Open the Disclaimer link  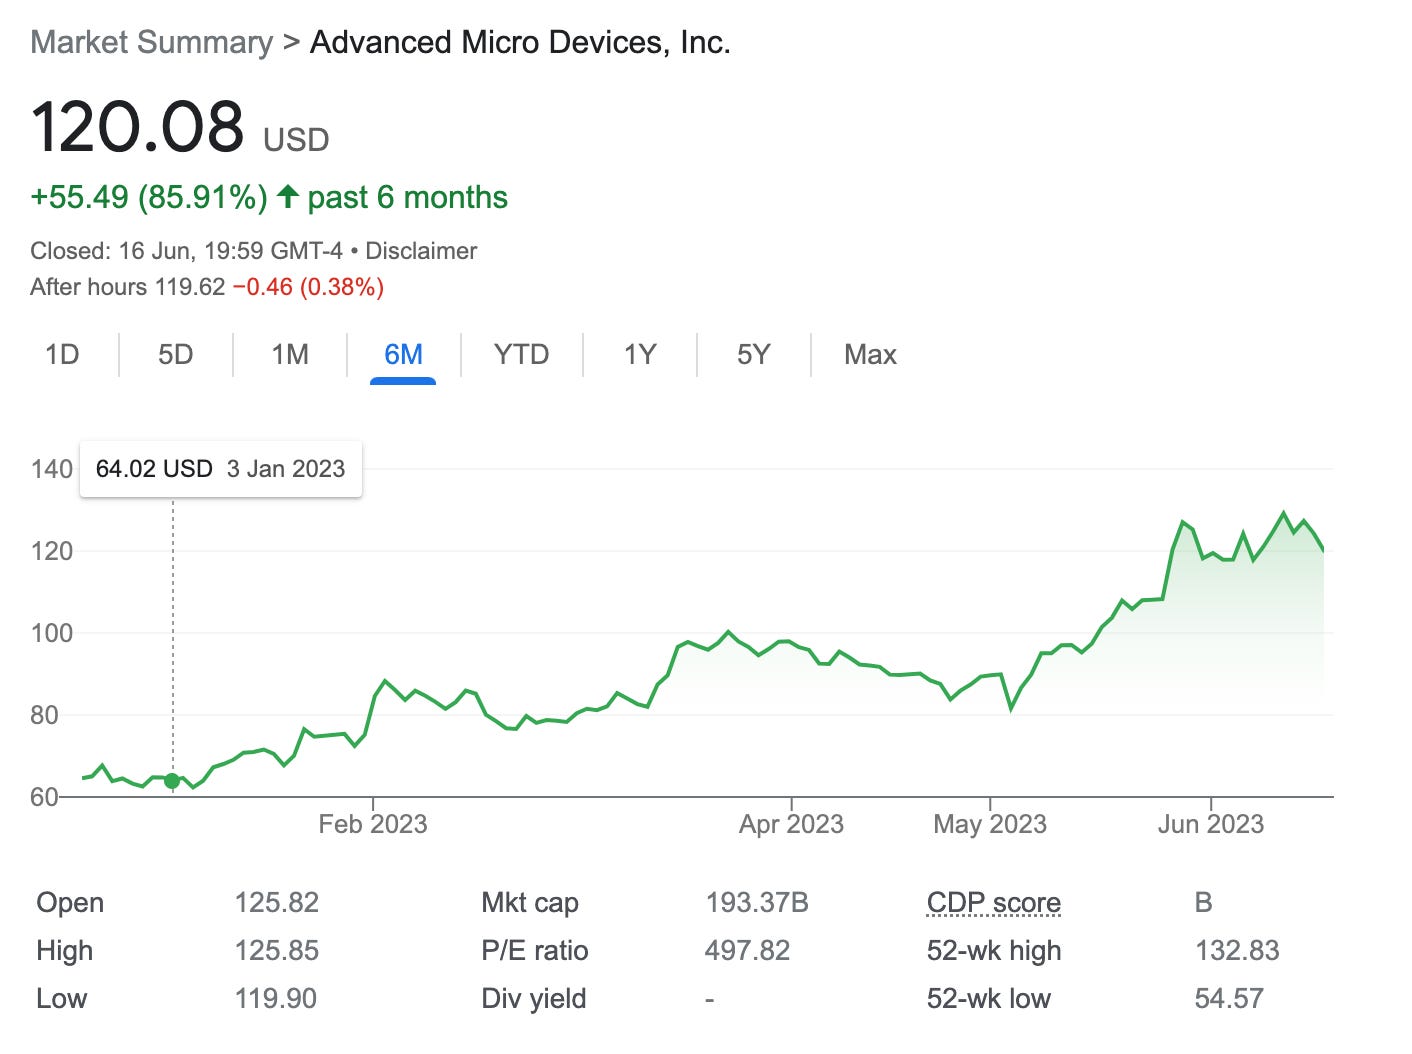click(x=421, y=251)
